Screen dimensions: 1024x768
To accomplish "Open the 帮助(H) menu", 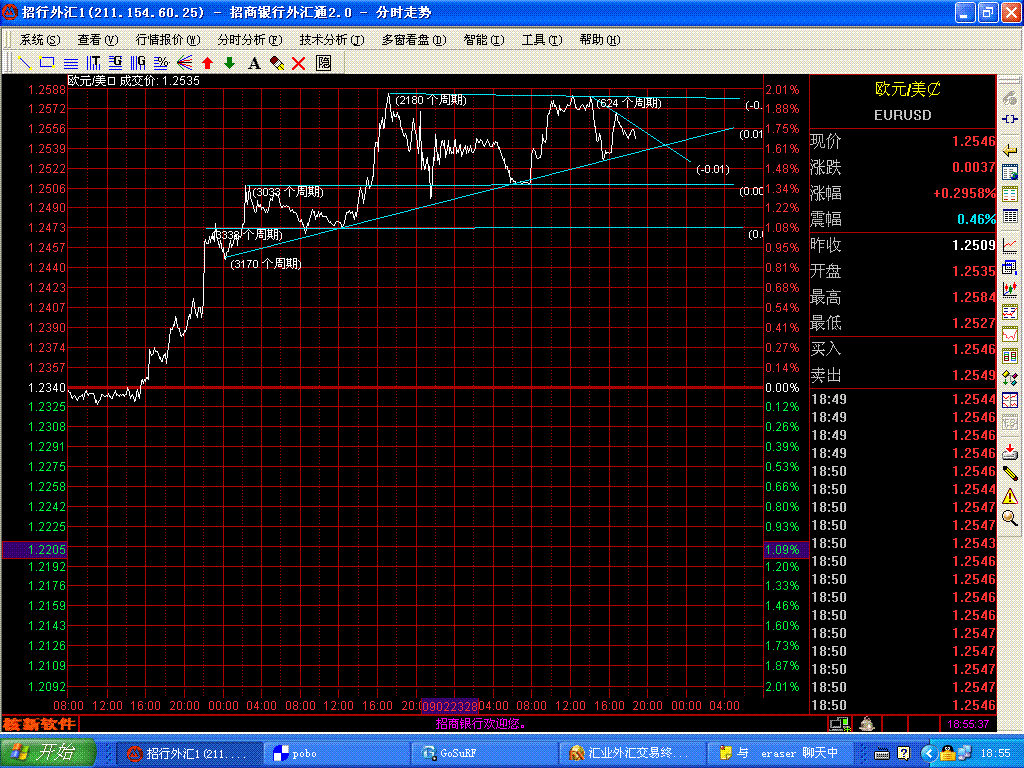I will [600, 40].
